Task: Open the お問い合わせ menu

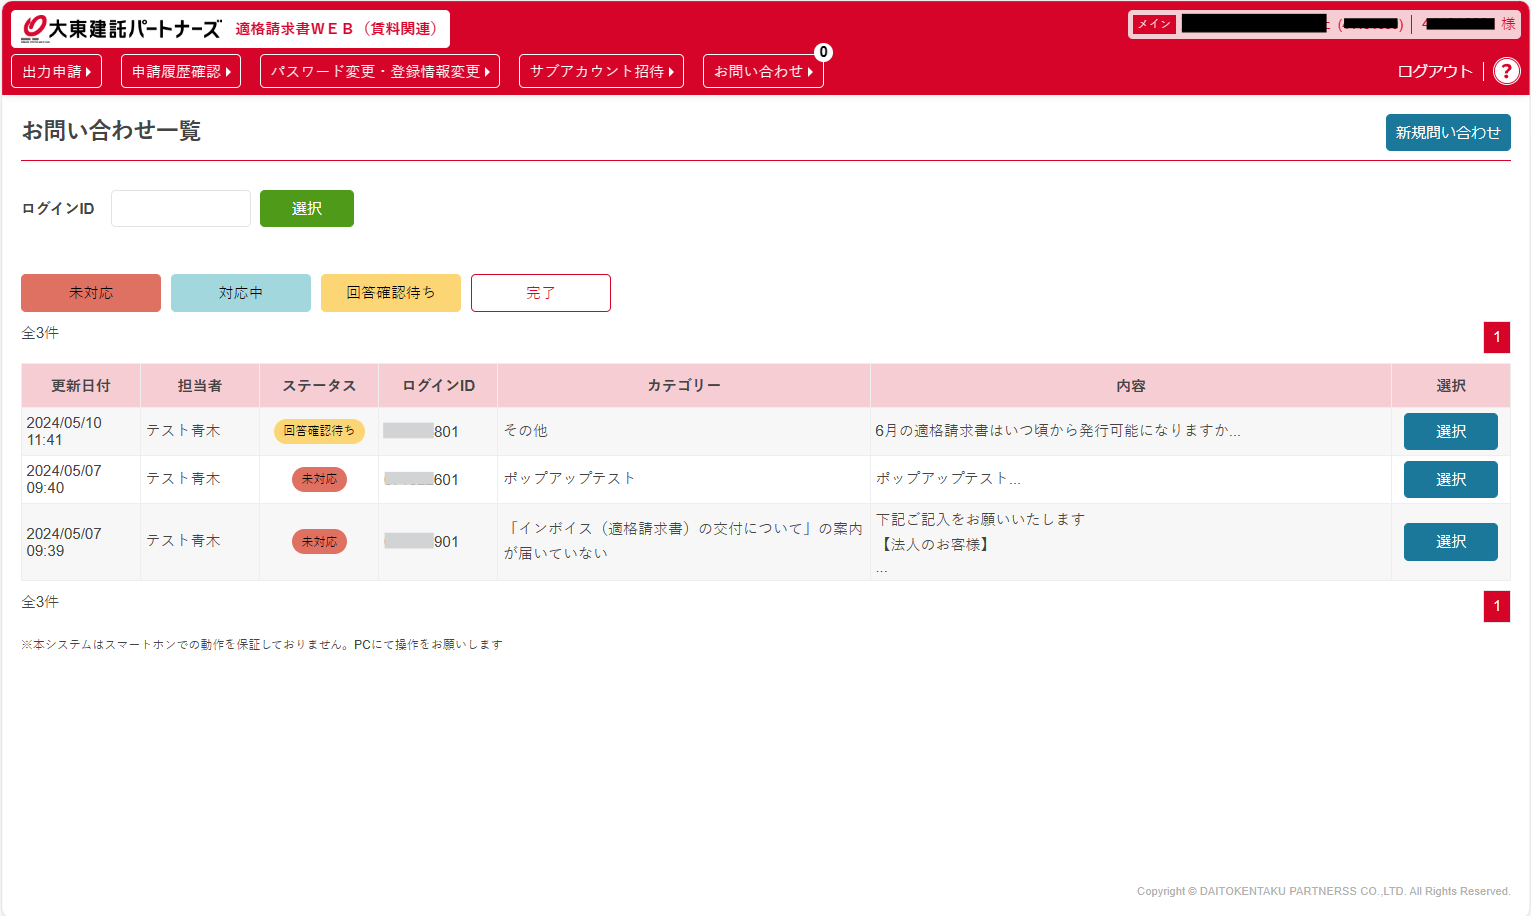Action: tap(763, 71)
